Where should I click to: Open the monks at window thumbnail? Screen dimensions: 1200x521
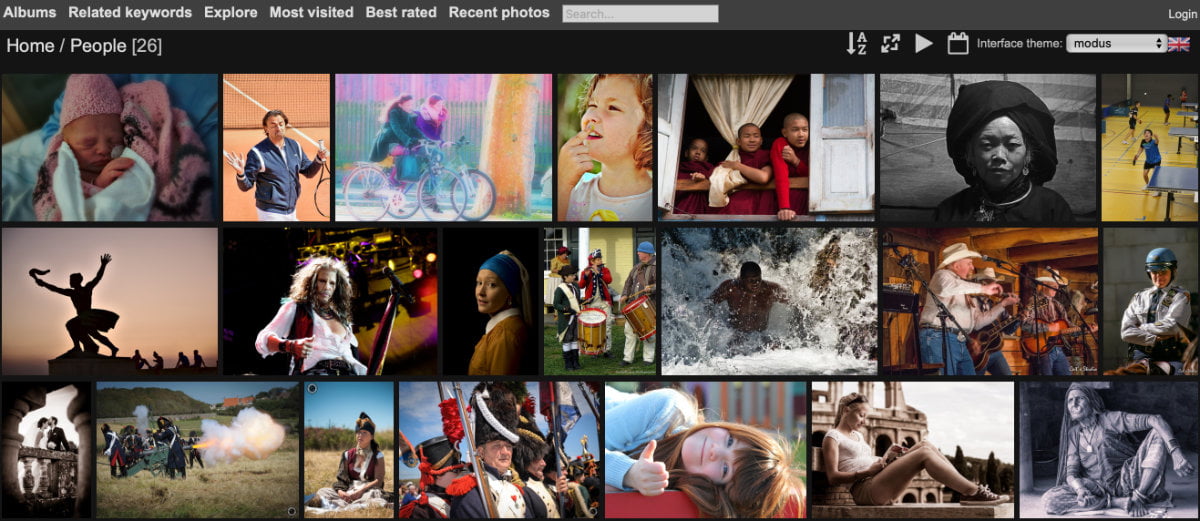coord(765,148)
